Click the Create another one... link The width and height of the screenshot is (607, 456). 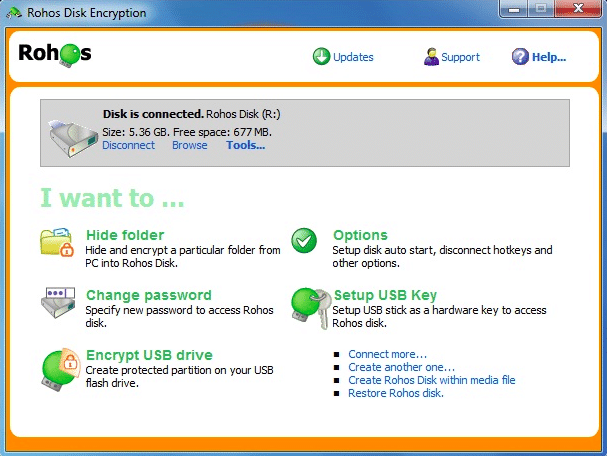pos(401,367)
